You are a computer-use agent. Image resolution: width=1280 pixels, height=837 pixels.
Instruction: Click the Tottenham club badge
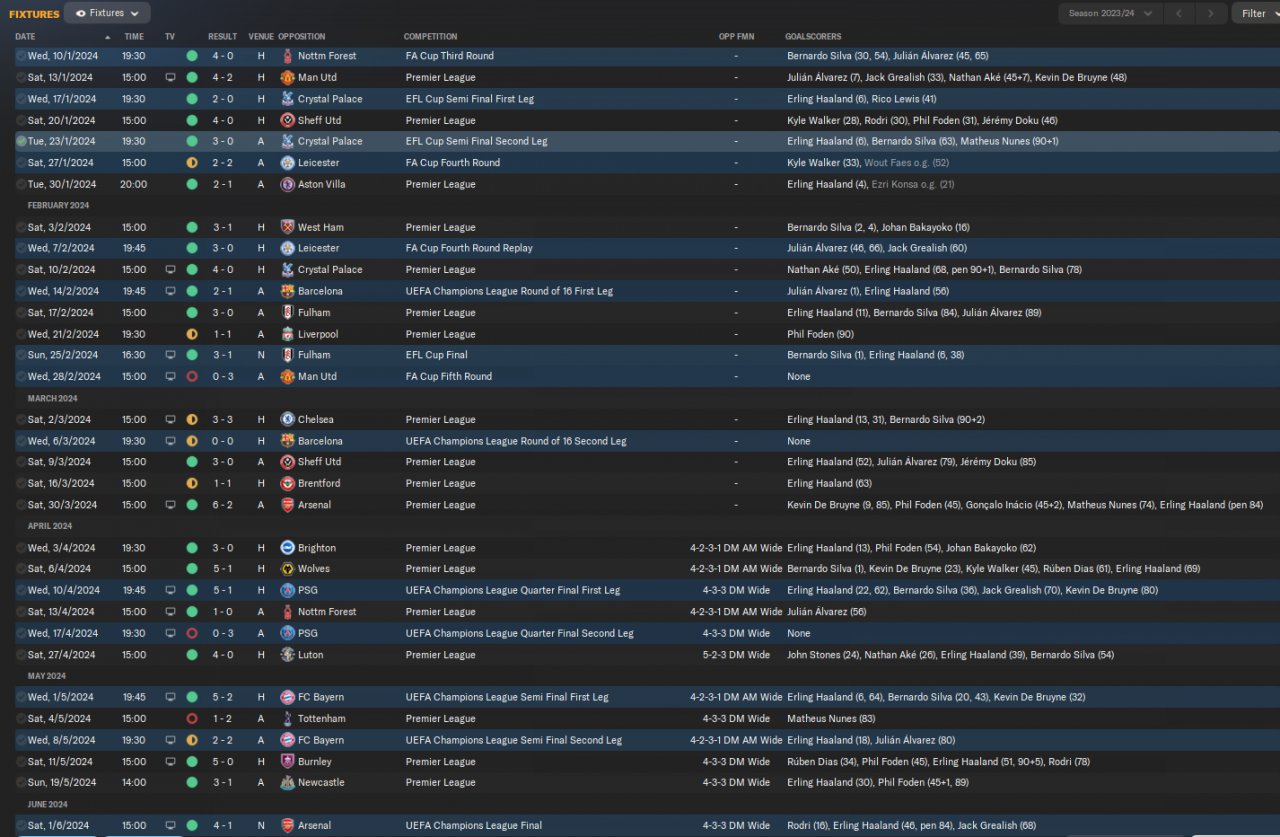click(x=288, y=719)
